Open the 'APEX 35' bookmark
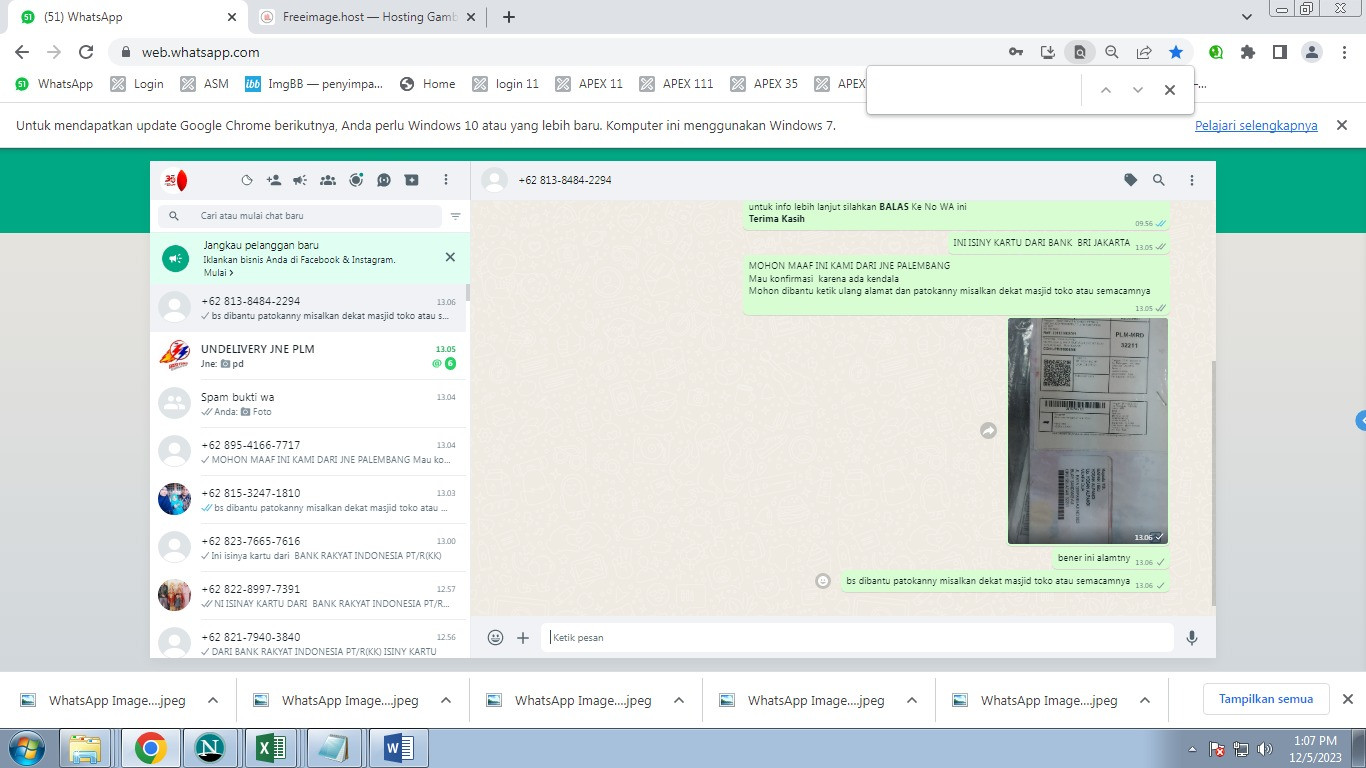 click(x=765, y=84)
